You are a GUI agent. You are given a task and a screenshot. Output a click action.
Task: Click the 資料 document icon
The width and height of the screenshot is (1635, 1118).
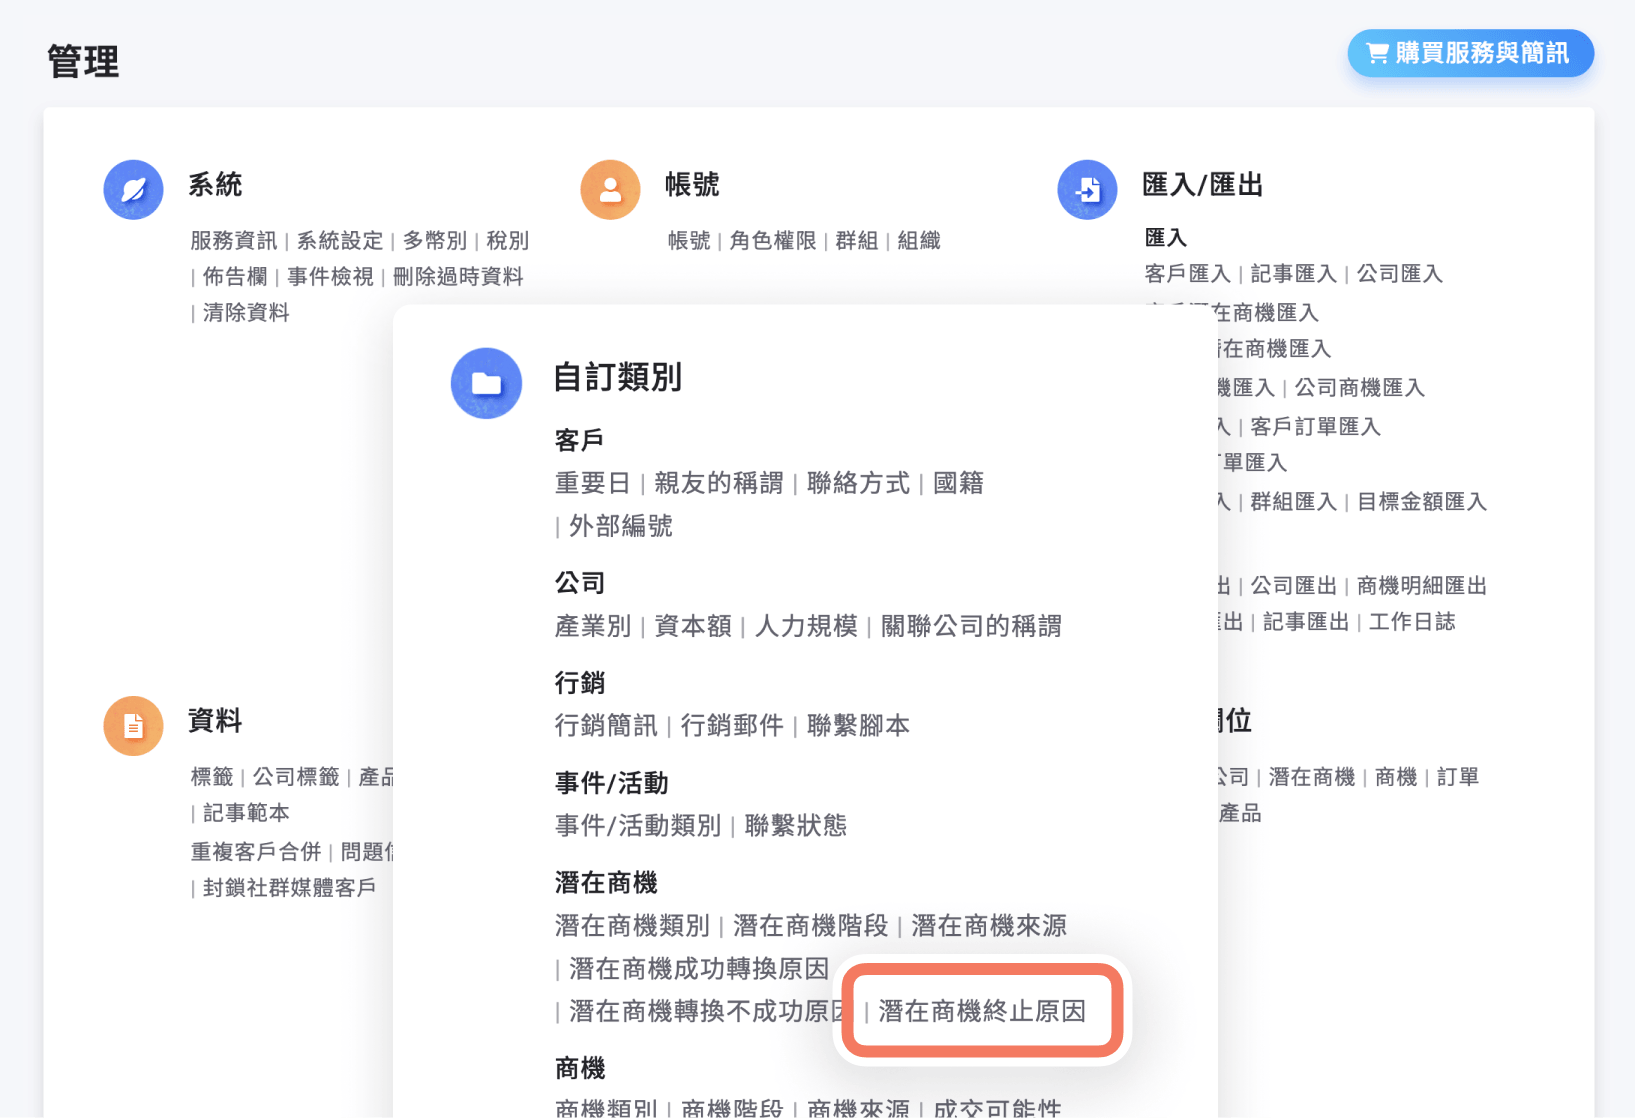(x=133, y=725)
